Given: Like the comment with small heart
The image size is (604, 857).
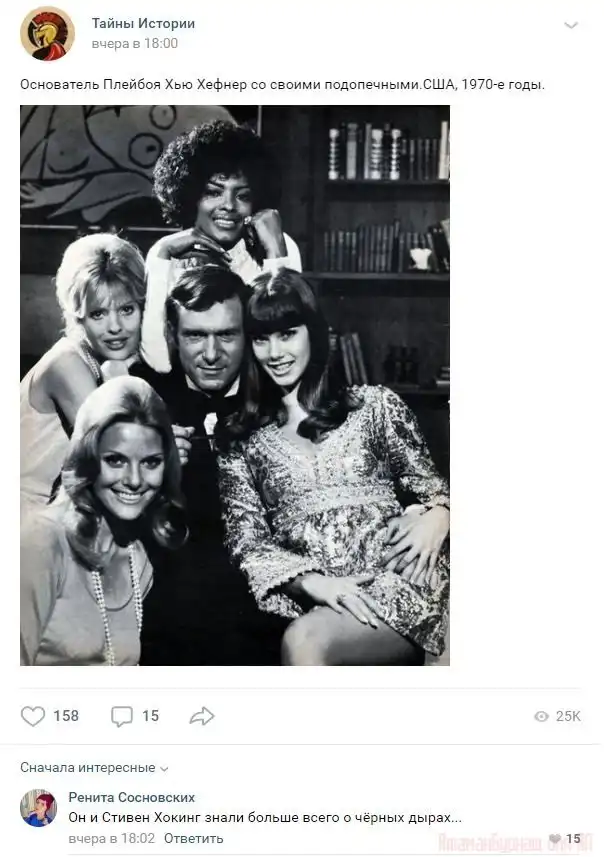Looking at the screenshot, I should (x=555, y=839).
